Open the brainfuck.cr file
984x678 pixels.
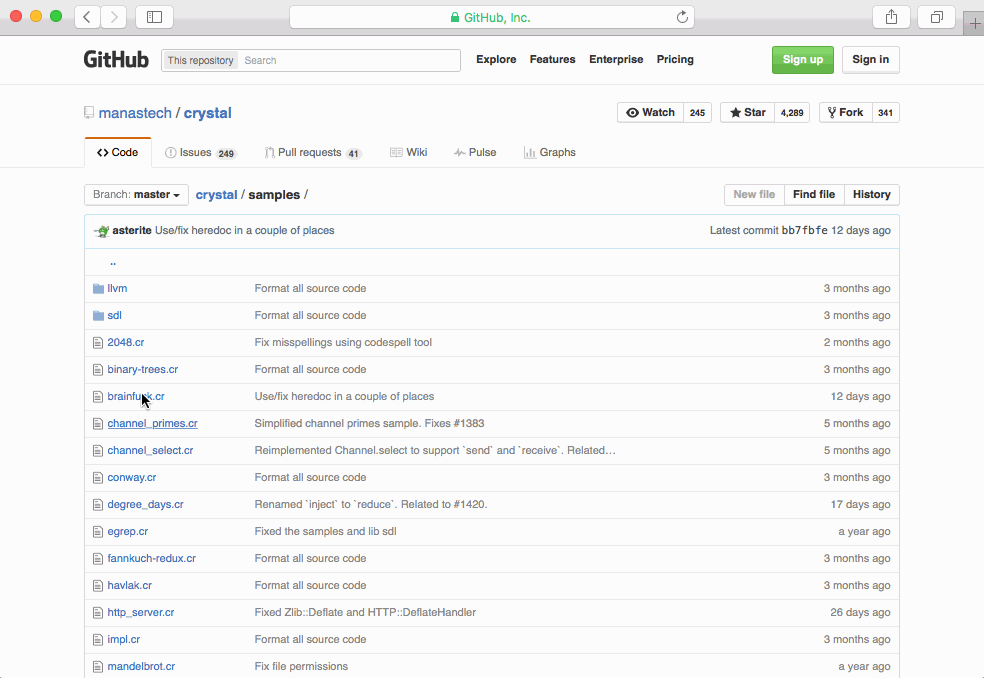tap(136, 397)
